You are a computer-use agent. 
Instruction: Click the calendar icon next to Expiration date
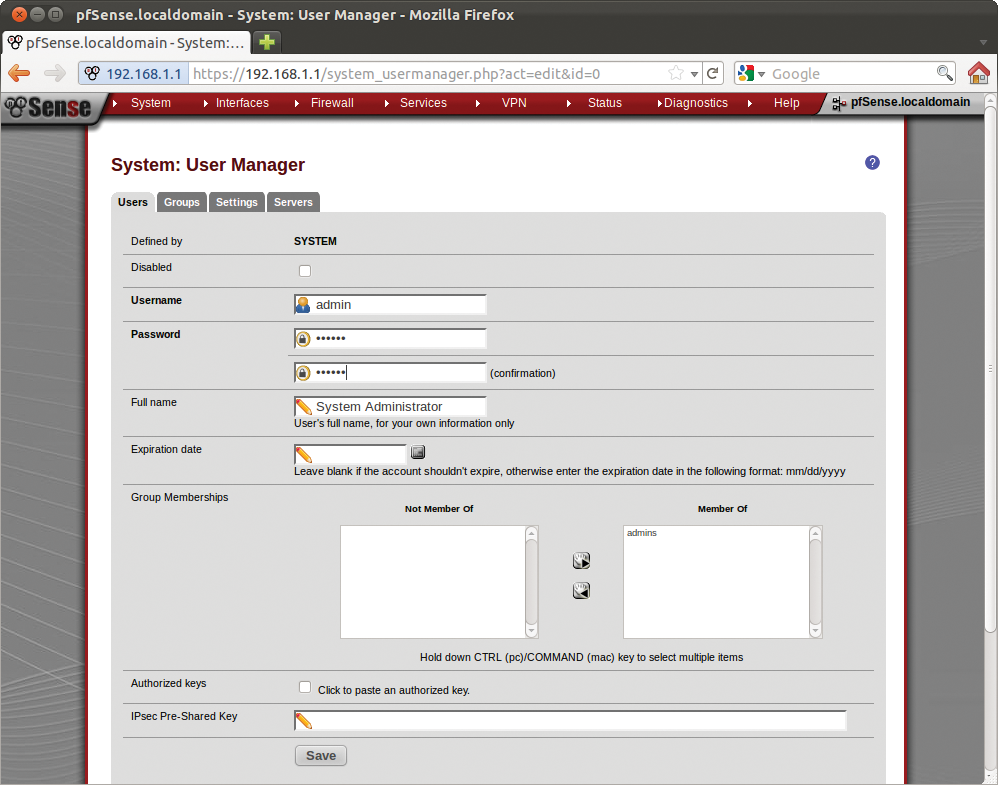(417, 452)
